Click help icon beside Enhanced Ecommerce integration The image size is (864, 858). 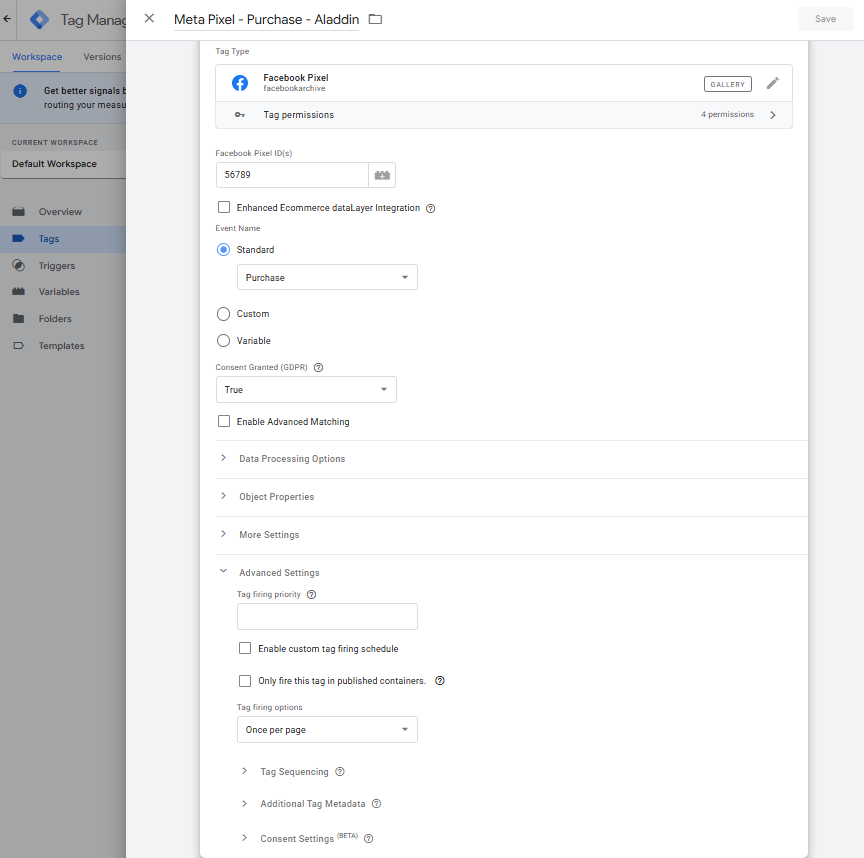tap(431, 208)
